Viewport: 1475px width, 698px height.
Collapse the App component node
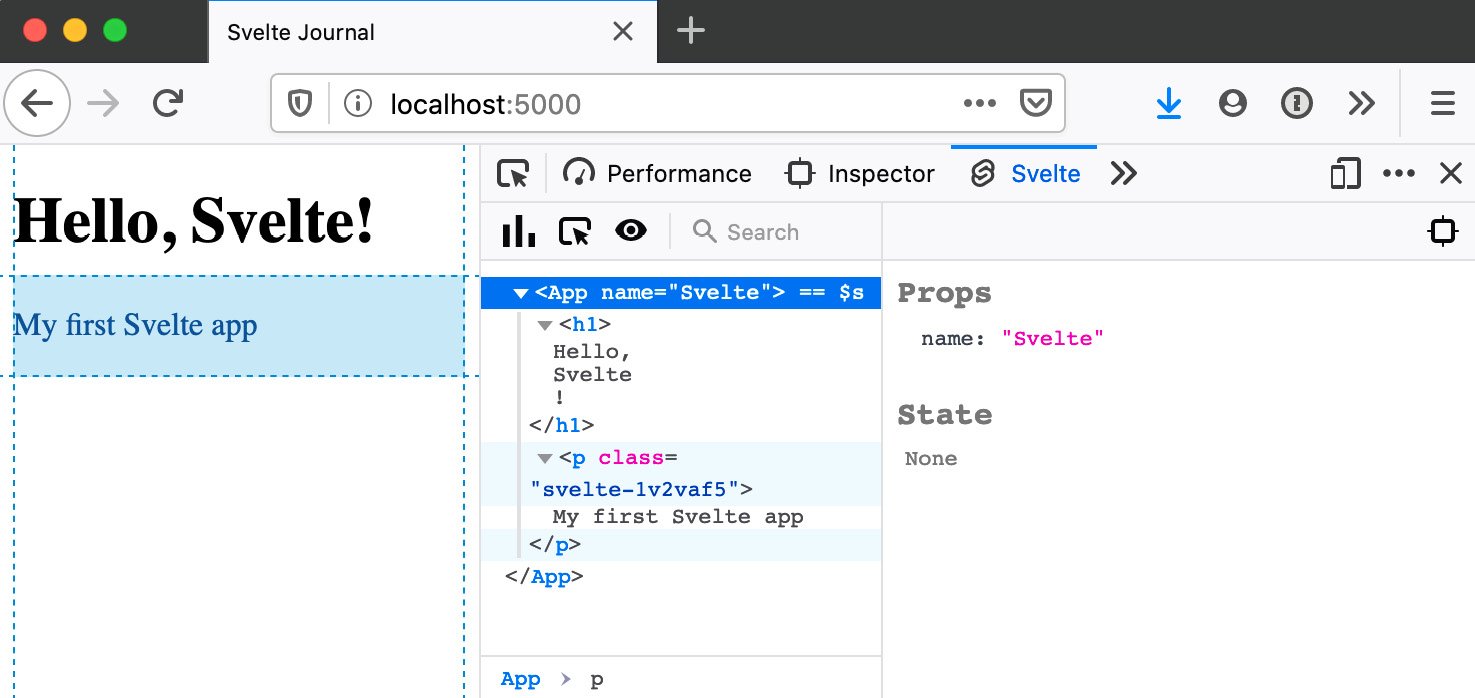(x=520, y=294)
